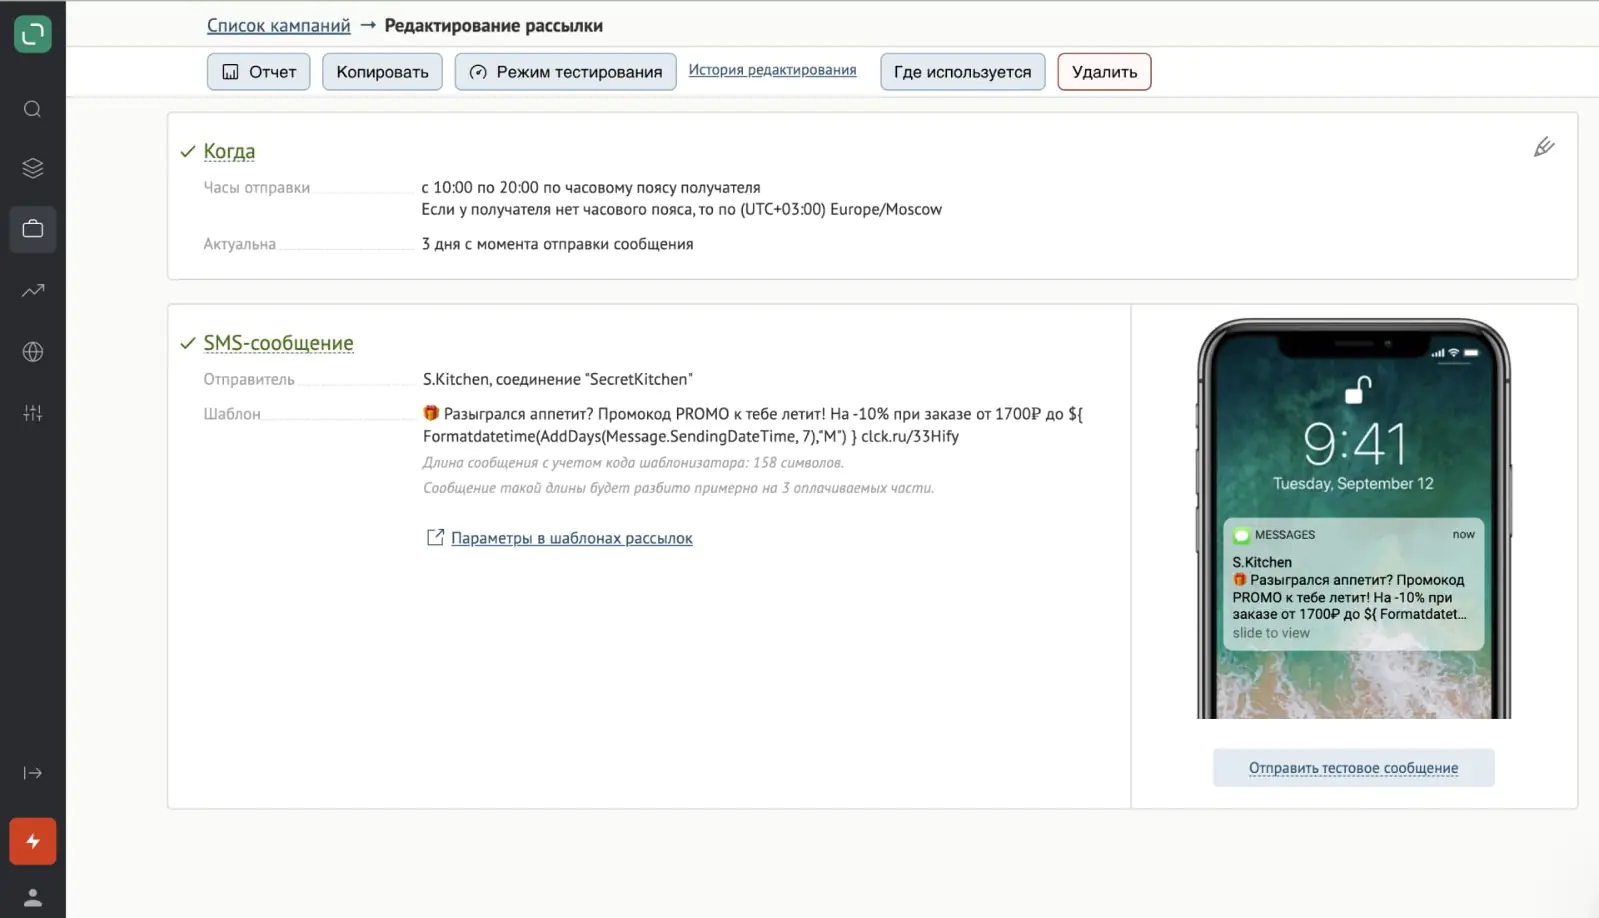Viewport: 1599px width, 918px height.
Task: Expand sidebar with the arrow icon
Action: [32, 773]
